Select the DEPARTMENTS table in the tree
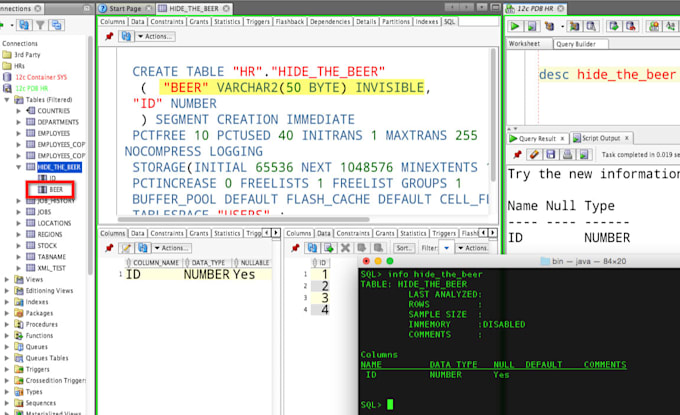The width and height of the screenshot is (680, 415). [x=58, y=122]
